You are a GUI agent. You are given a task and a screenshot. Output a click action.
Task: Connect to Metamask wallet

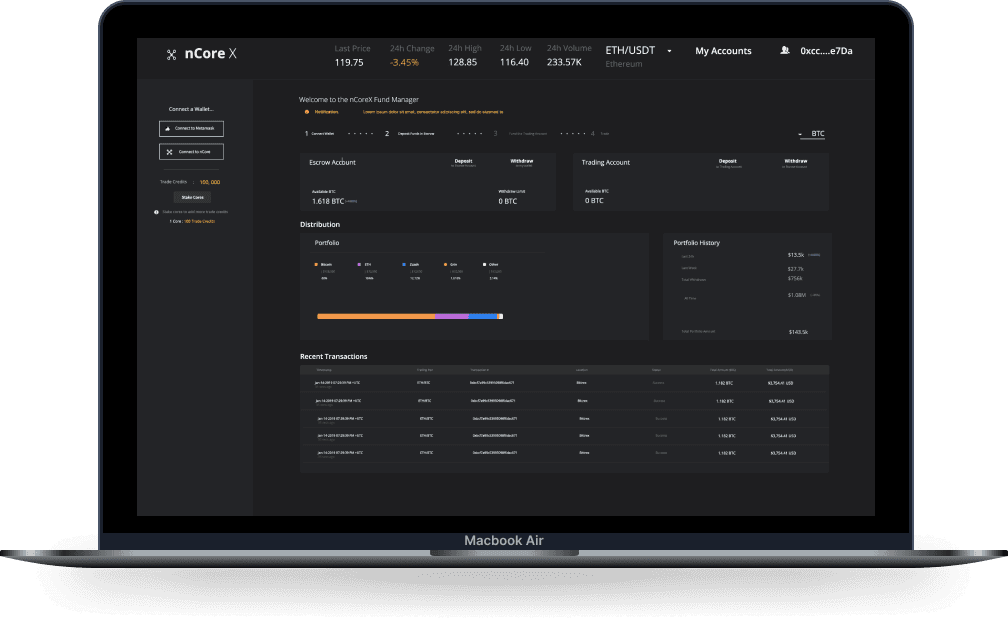[x=191, y=129]
